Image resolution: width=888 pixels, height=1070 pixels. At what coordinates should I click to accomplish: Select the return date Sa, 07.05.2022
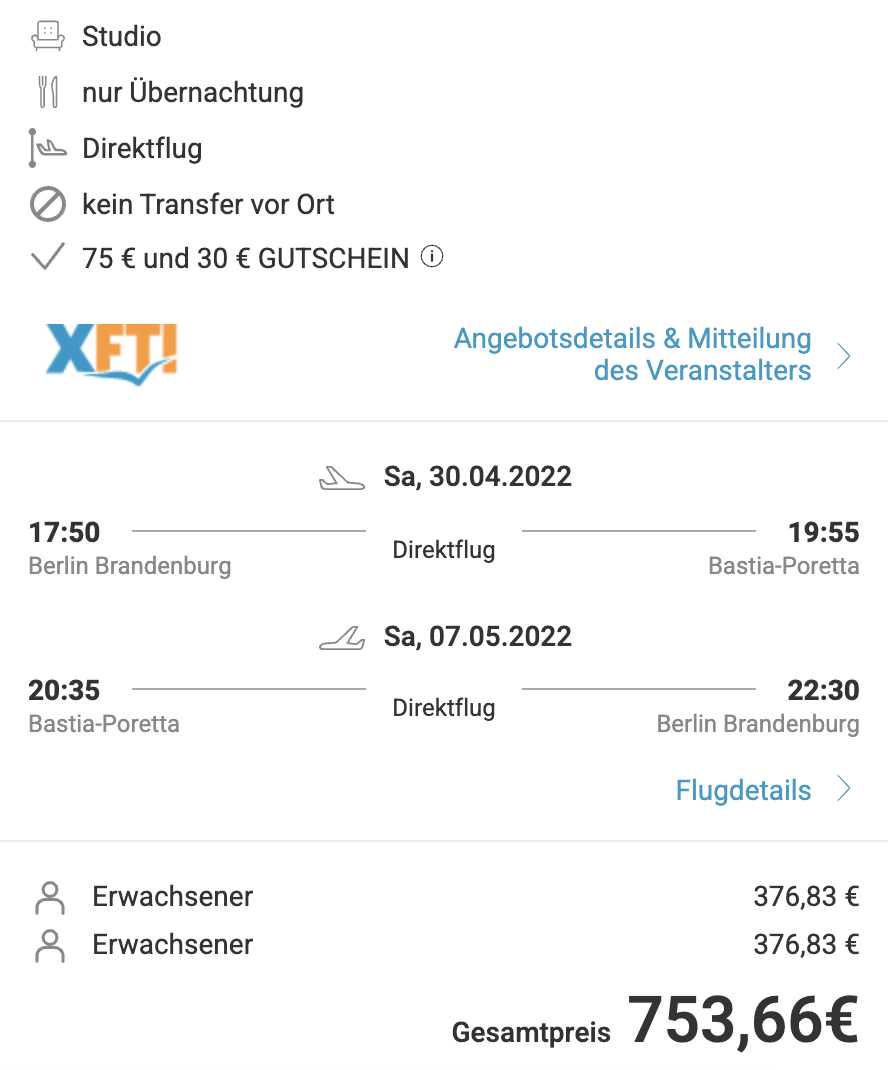478,637
